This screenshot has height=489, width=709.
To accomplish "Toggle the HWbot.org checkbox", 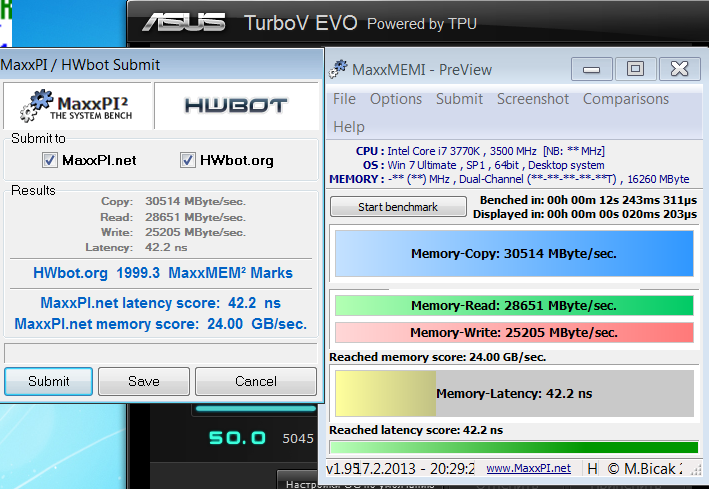I will tap(188, 160).
